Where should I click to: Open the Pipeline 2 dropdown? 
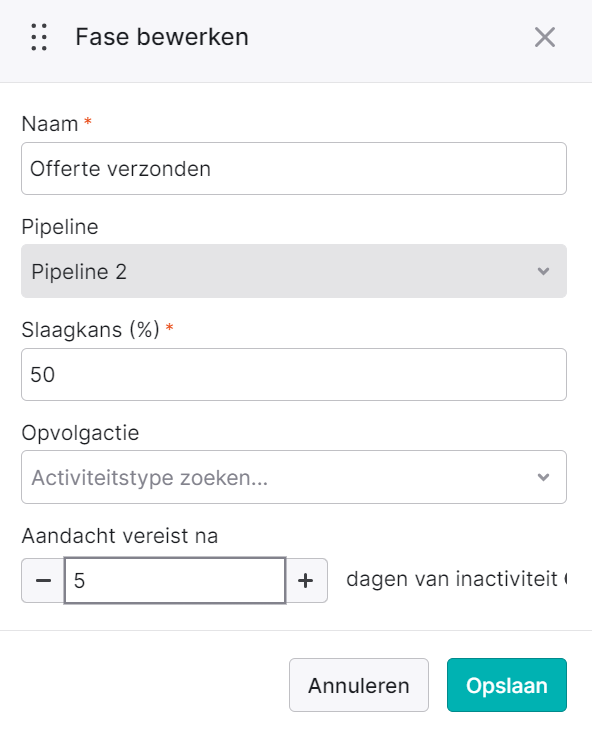click(x=294, y=271)
